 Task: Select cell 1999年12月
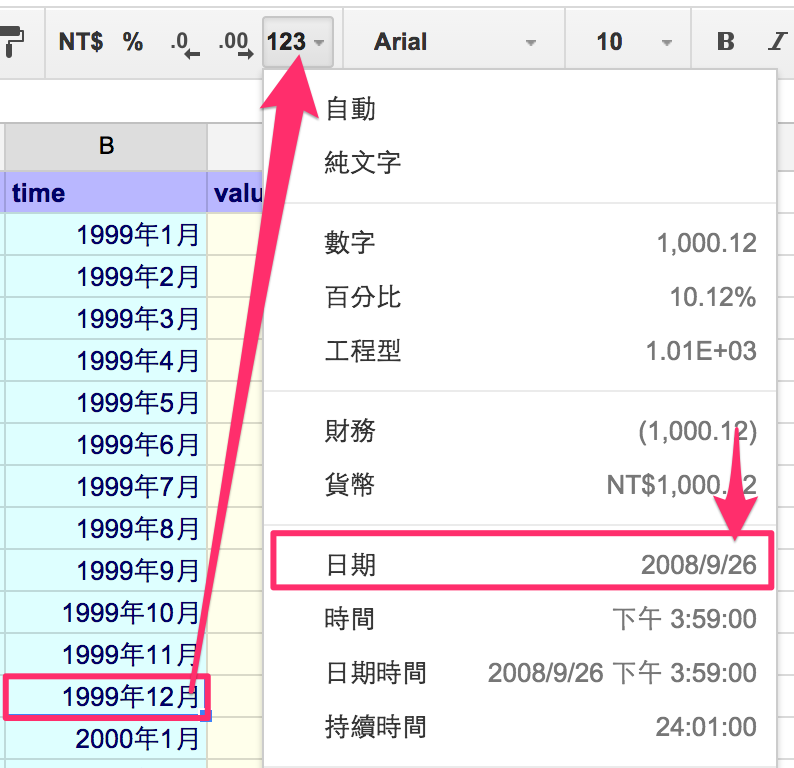(106, 697)
